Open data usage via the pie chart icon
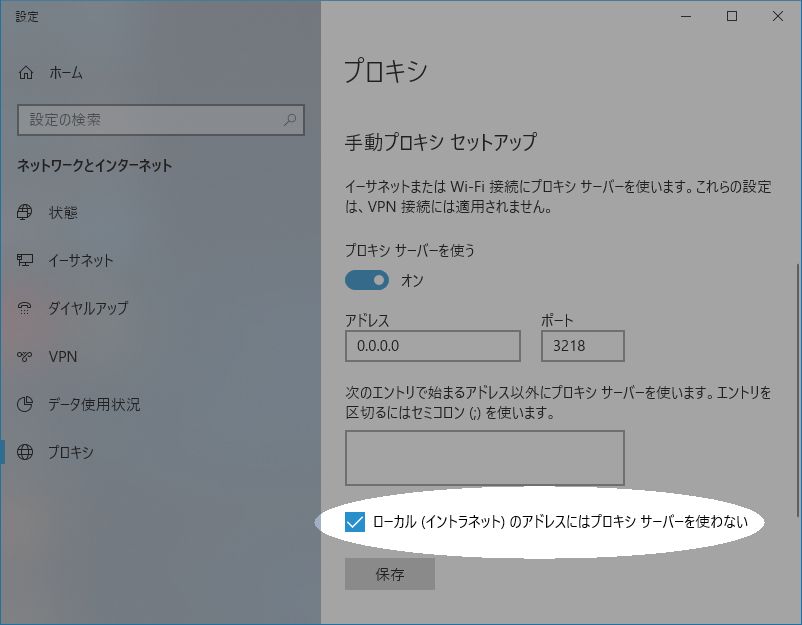Screen dimensions: 802x625 23,405
